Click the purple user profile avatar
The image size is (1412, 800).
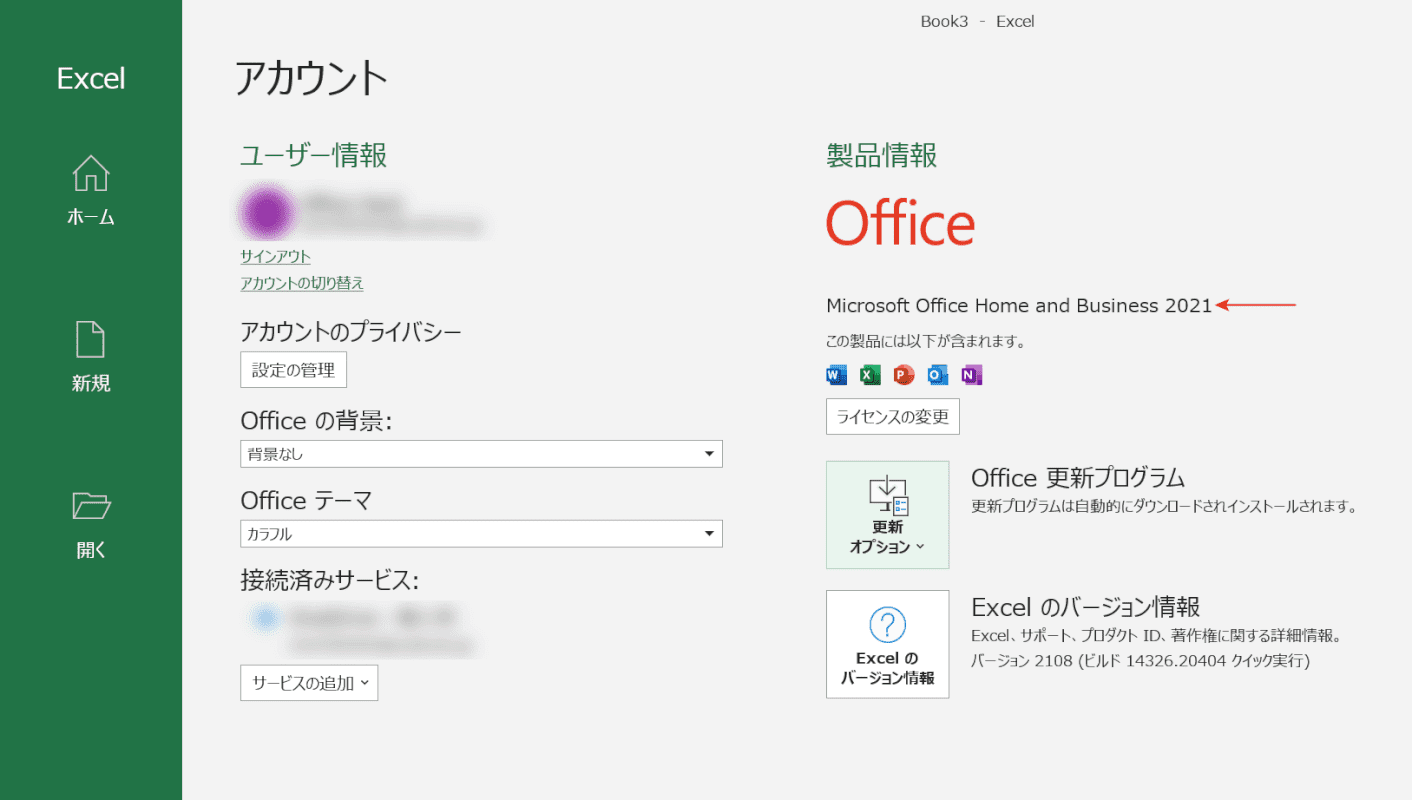[x=267, y=212]
